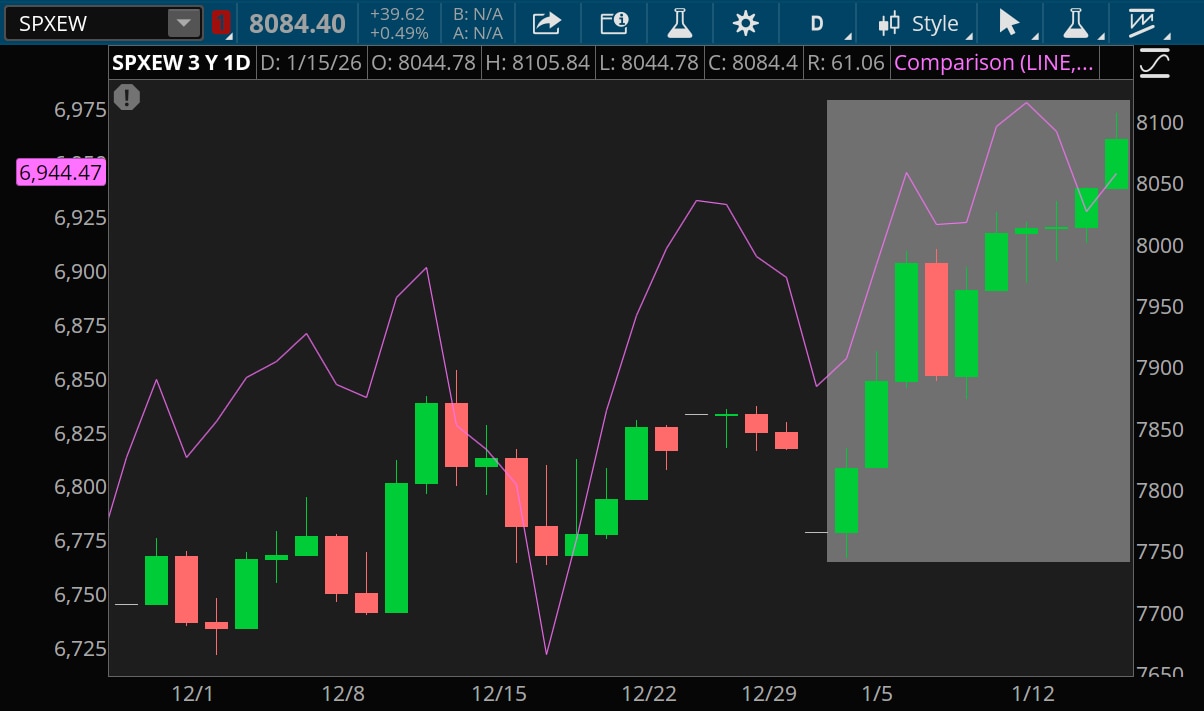This screenshot has width=1204, height=711.
Task: Click the gray warning exclamation icon on chart
Action: tap(127, 97)
